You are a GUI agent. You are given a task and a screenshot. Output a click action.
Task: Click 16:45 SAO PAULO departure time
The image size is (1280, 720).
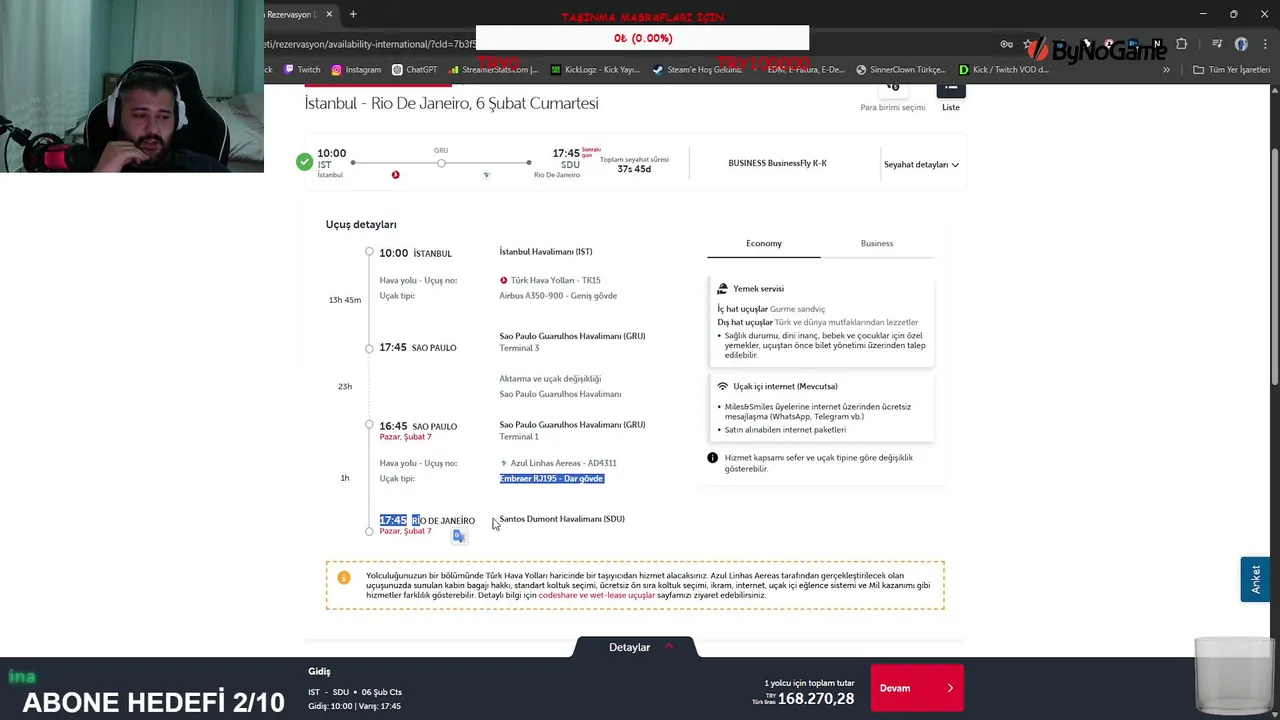(x=418, y=426)
